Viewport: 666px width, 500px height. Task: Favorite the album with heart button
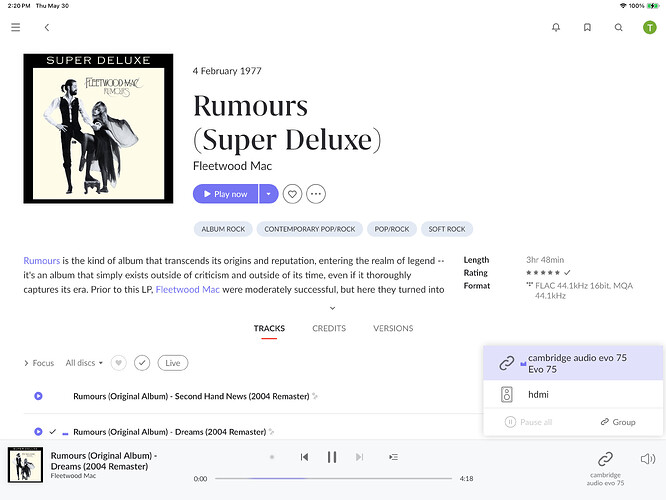click(x=292, y=194)
